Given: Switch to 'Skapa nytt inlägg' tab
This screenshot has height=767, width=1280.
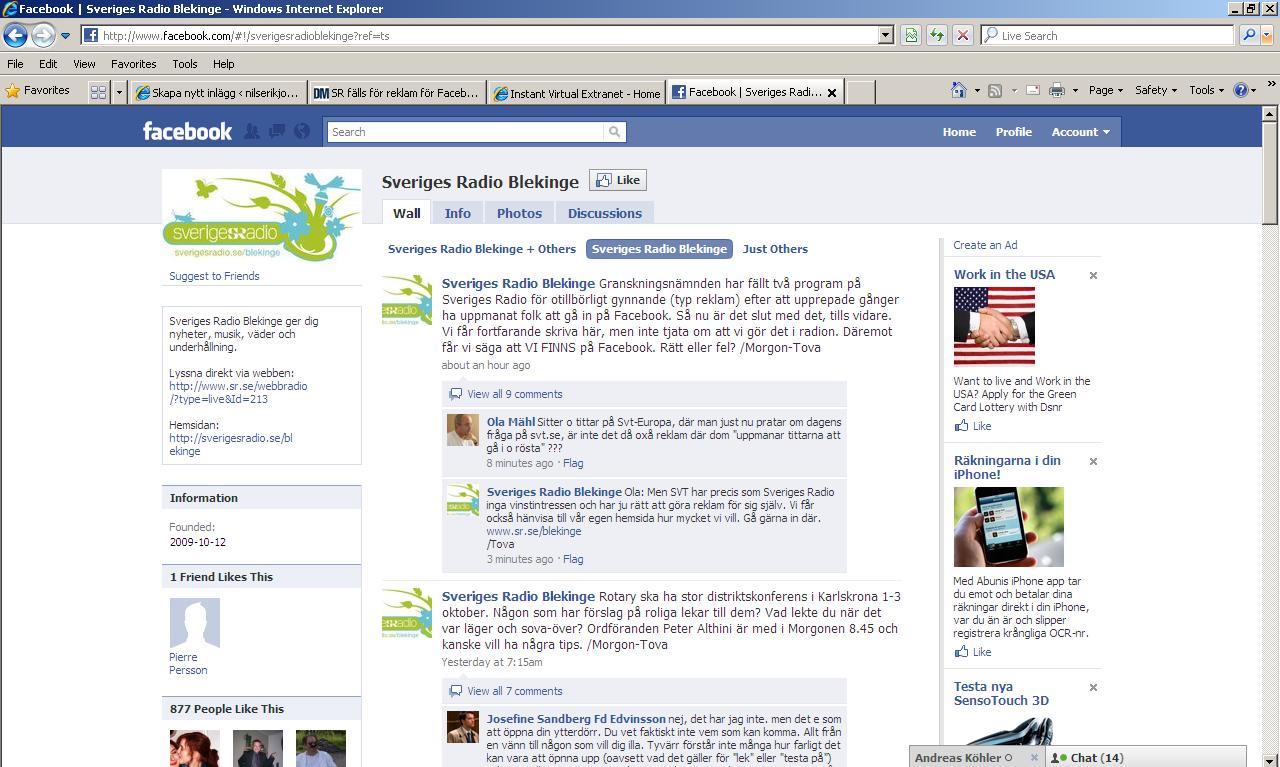Looking at the screenshot, I should pyautogui.click(x=218, y=93).
